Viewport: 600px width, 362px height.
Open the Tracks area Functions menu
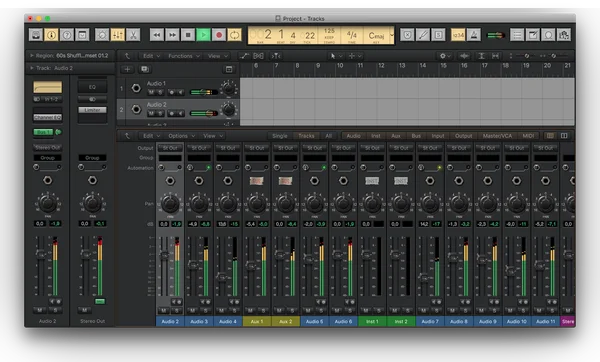pos(184,56)
